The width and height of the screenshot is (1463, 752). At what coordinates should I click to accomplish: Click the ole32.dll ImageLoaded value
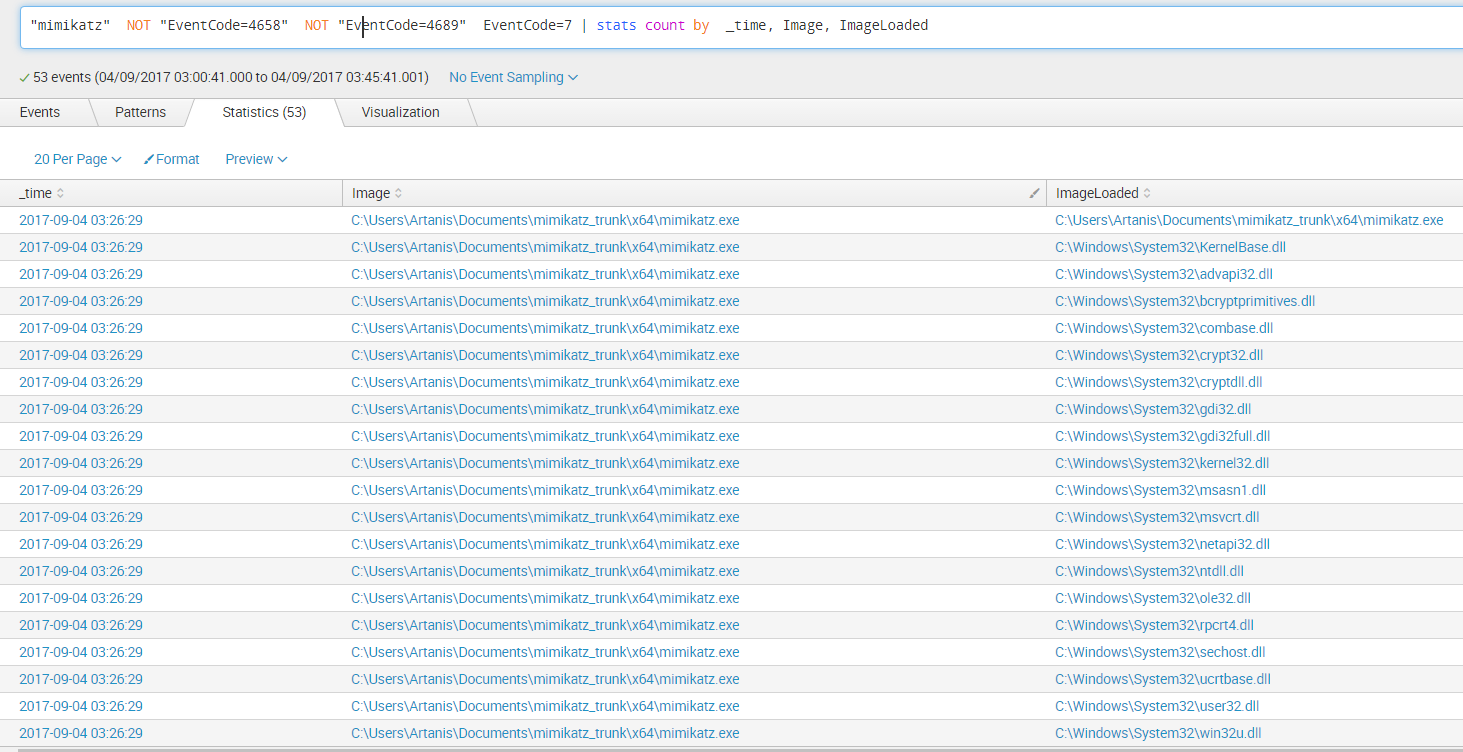[1153, 598]
